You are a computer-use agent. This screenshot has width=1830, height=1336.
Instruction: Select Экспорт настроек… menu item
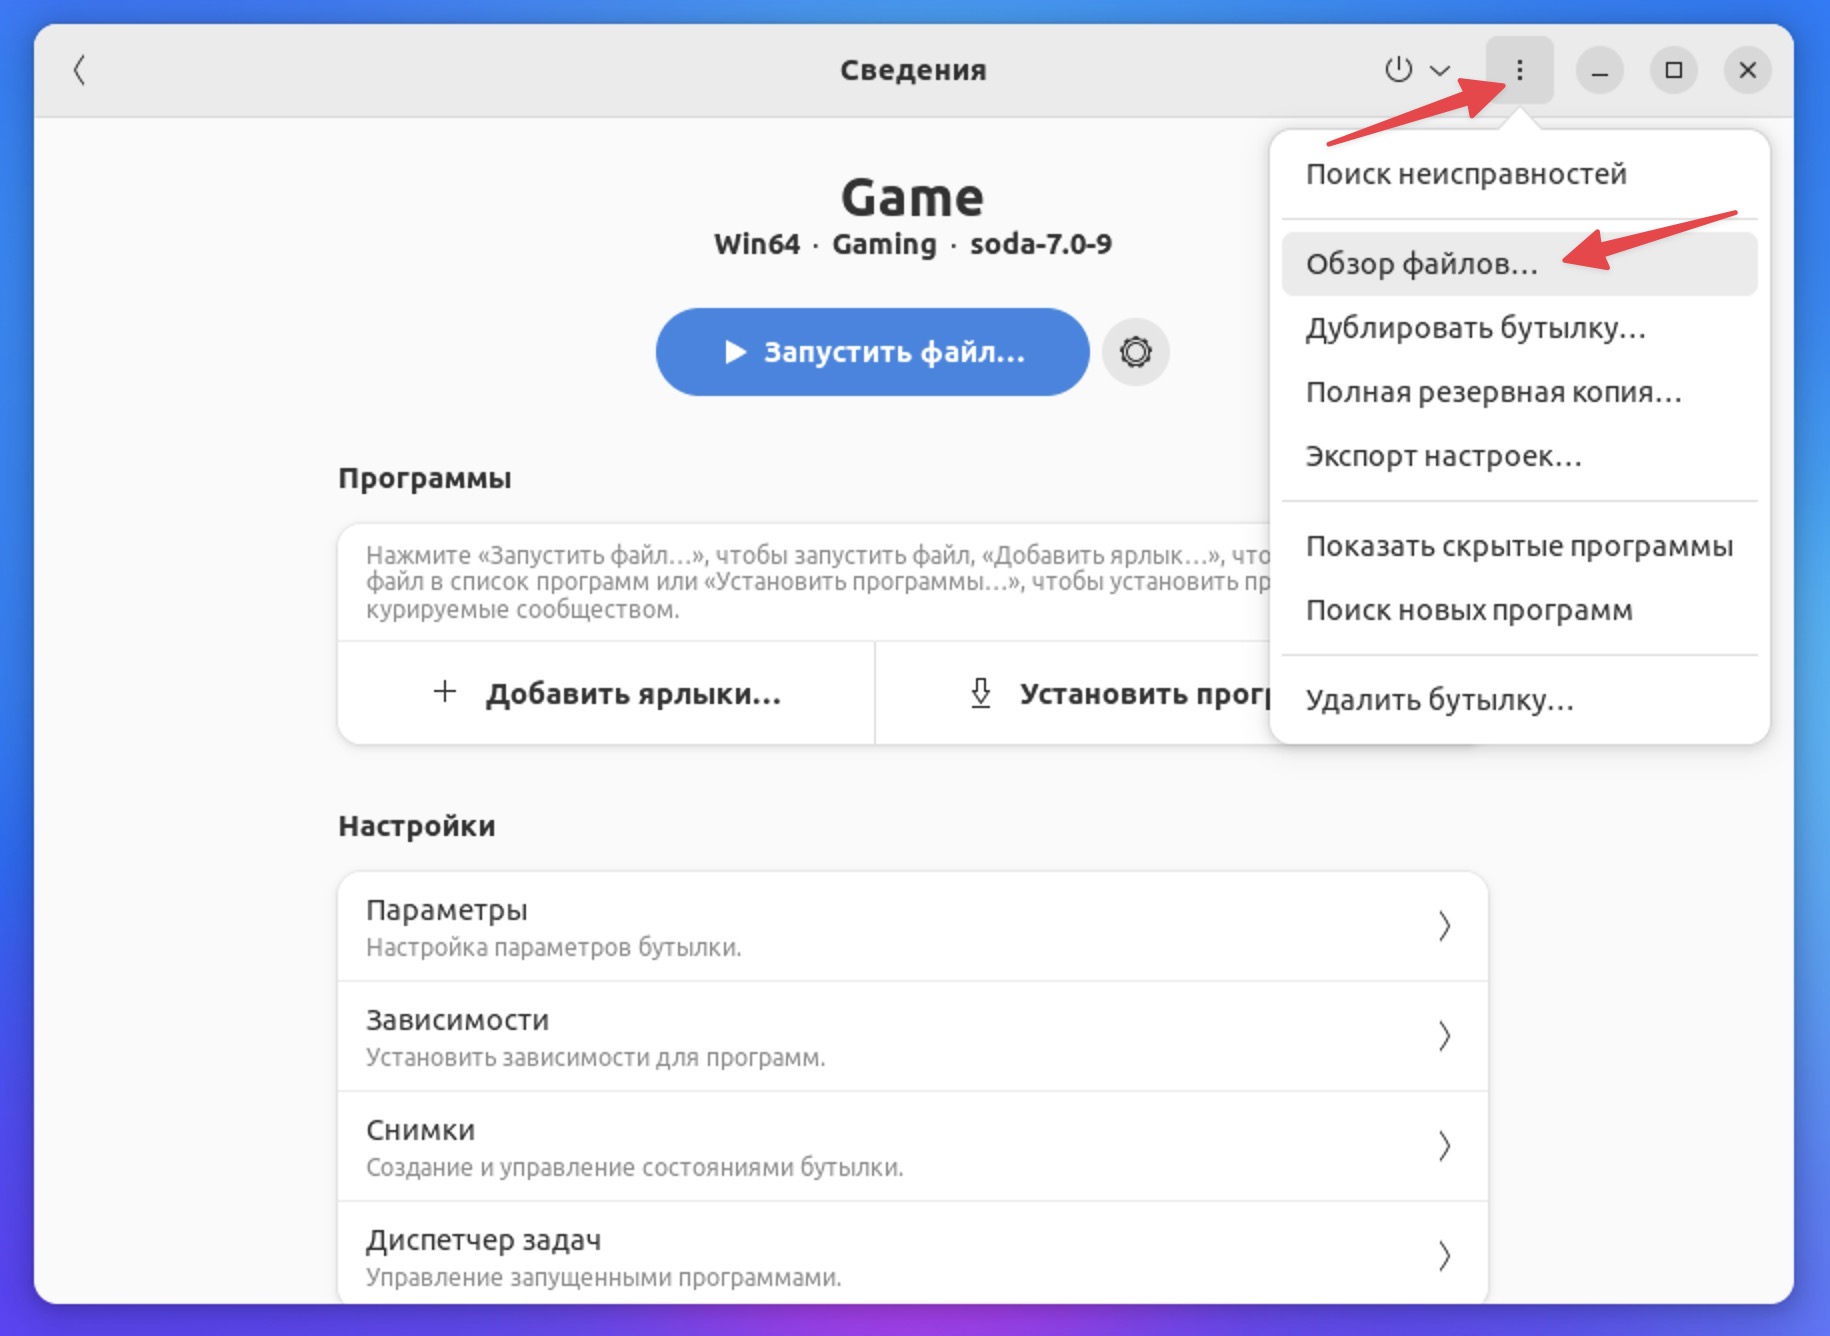tap(1519, 456)
